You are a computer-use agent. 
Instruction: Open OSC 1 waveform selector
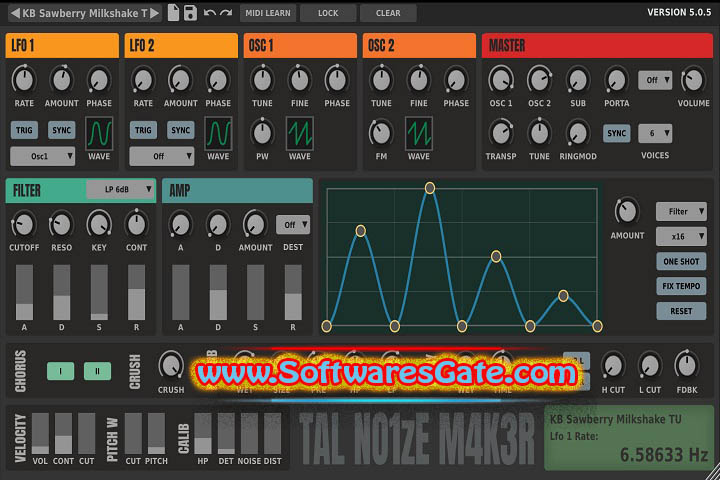pos(300,134)
